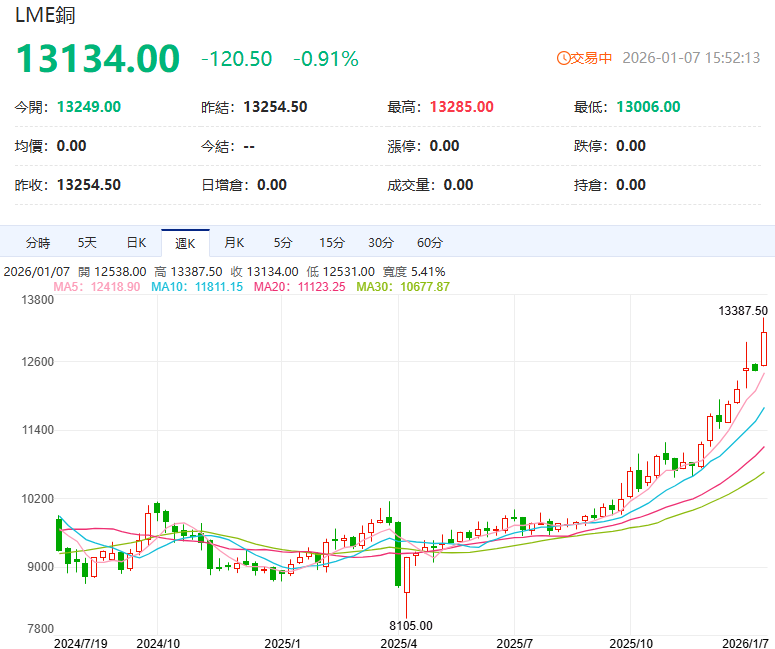Select the MA20 indicator value

[299, 287]
